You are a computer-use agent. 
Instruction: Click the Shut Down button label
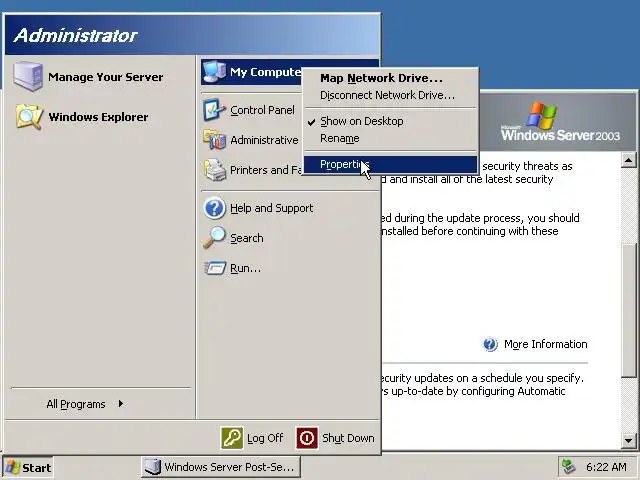(x=348, y=438)
